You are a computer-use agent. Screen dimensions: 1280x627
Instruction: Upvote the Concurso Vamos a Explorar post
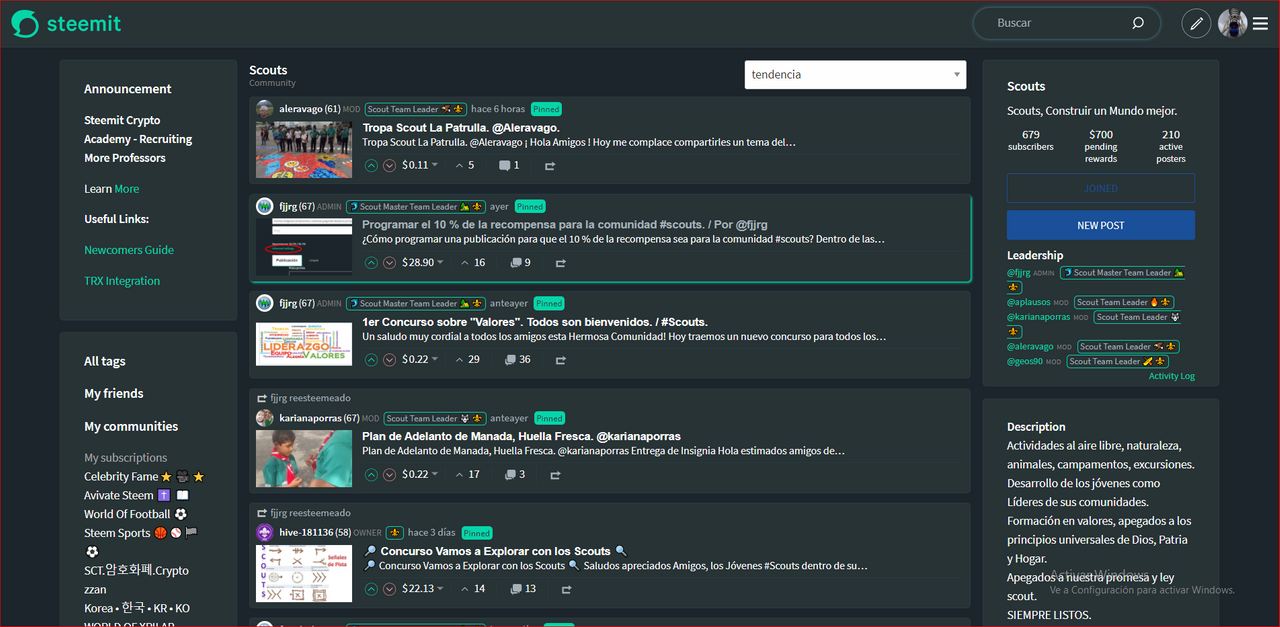pos(371,589)
